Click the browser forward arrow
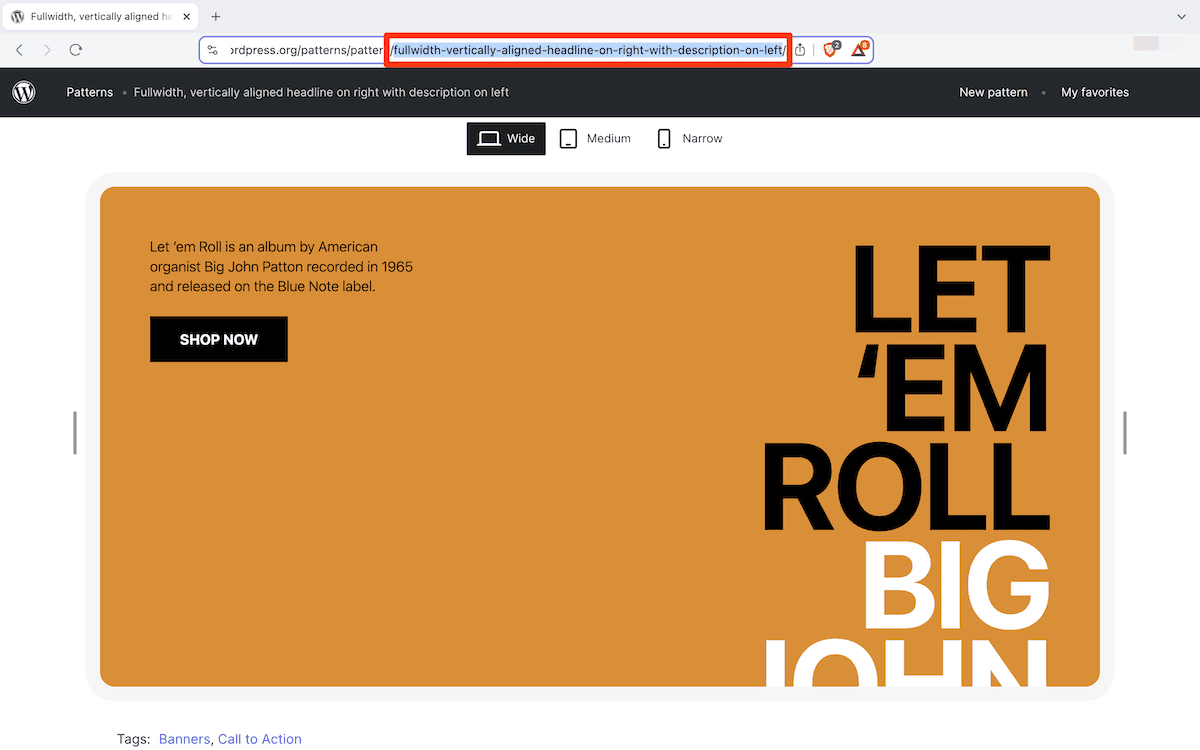The image size is (1200, 750). coord(47,49)
